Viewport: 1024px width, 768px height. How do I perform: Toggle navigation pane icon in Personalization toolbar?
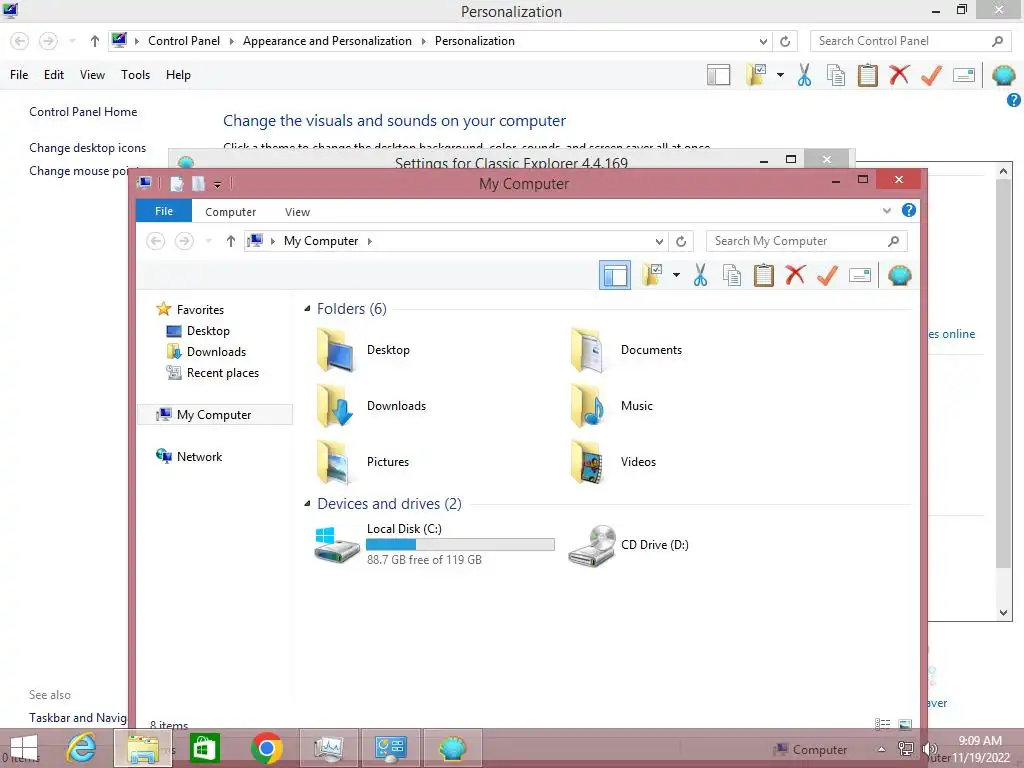tap(718, 75)
